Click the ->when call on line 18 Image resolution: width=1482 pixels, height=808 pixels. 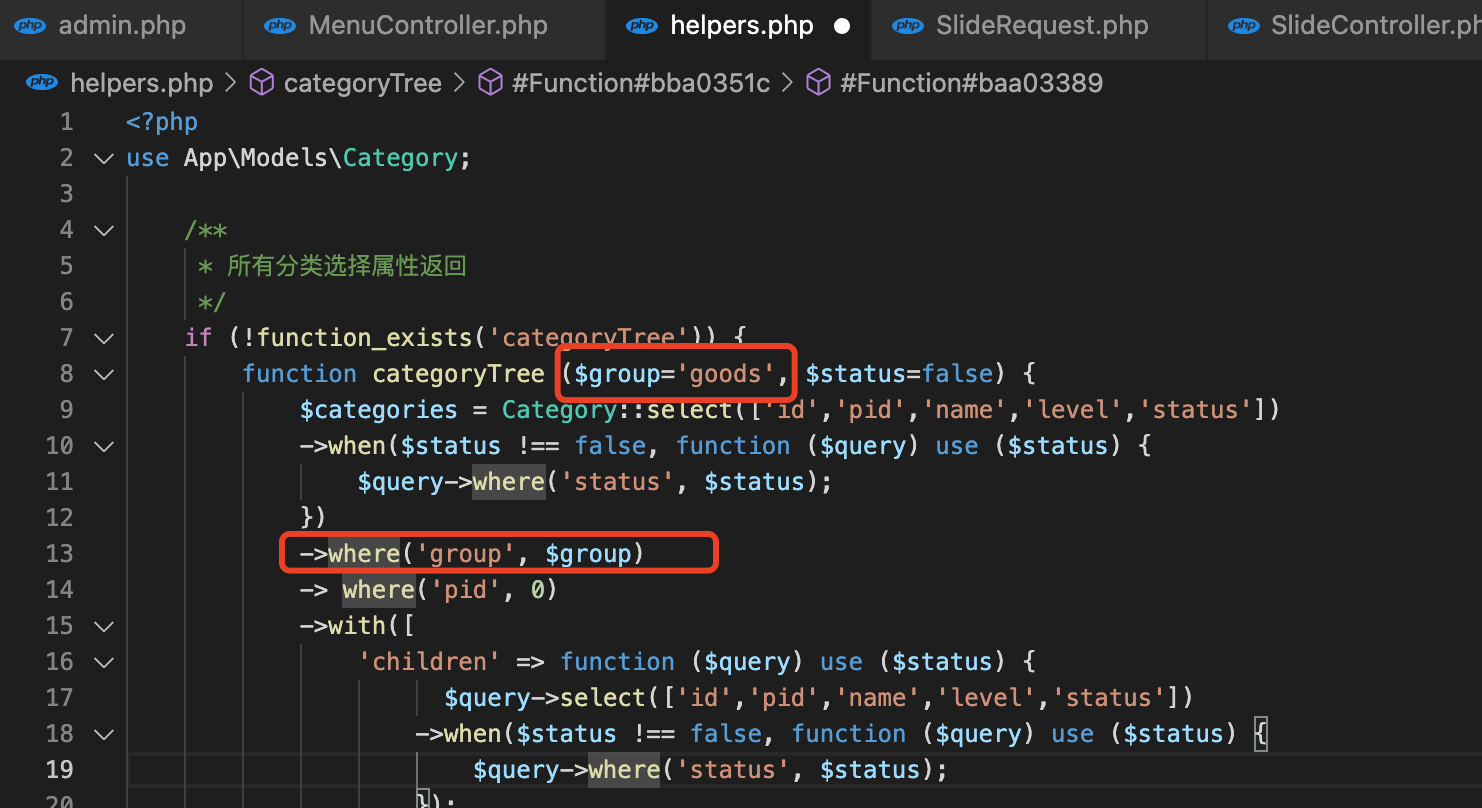[458, 734]
